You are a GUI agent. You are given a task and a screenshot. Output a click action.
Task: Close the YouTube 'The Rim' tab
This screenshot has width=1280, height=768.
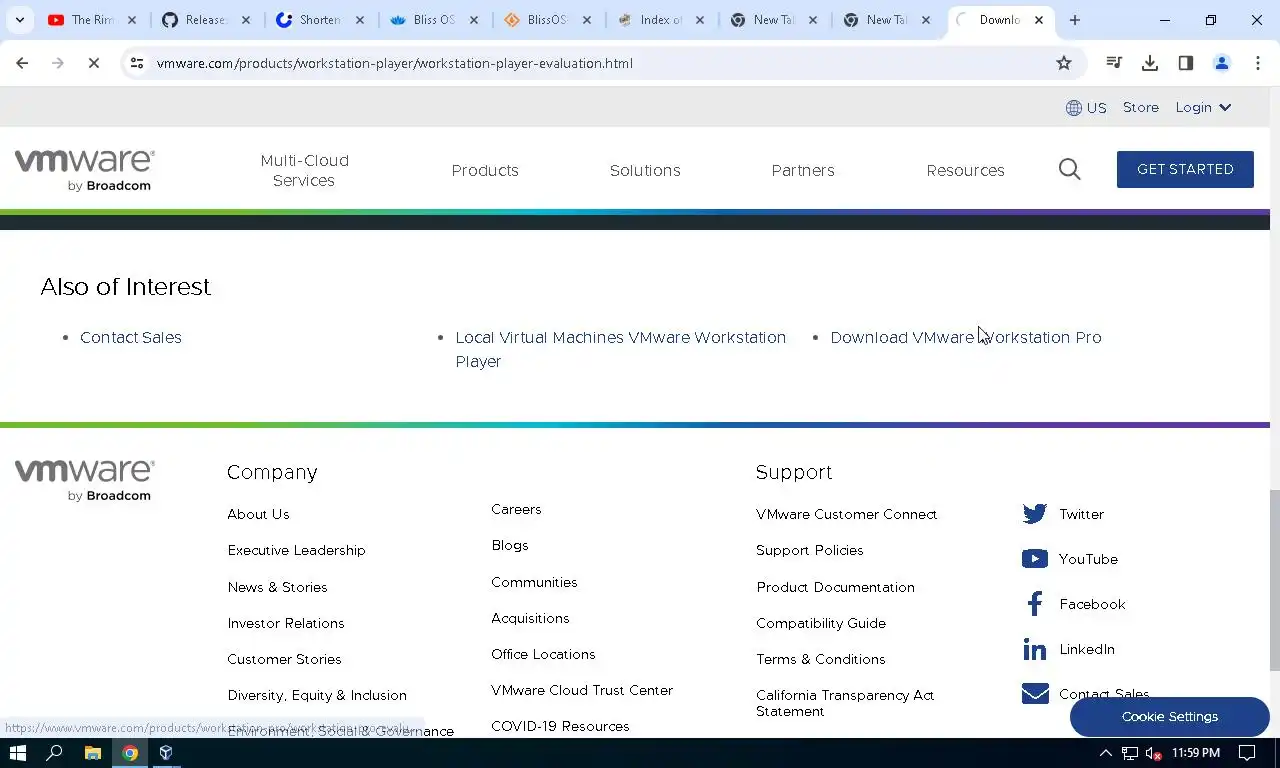(131, 20)
